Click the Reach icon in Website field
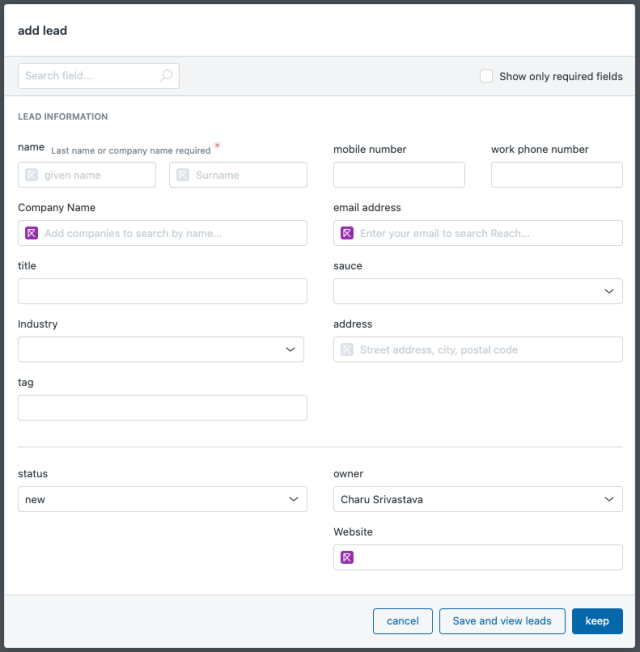 coord(347,557)
